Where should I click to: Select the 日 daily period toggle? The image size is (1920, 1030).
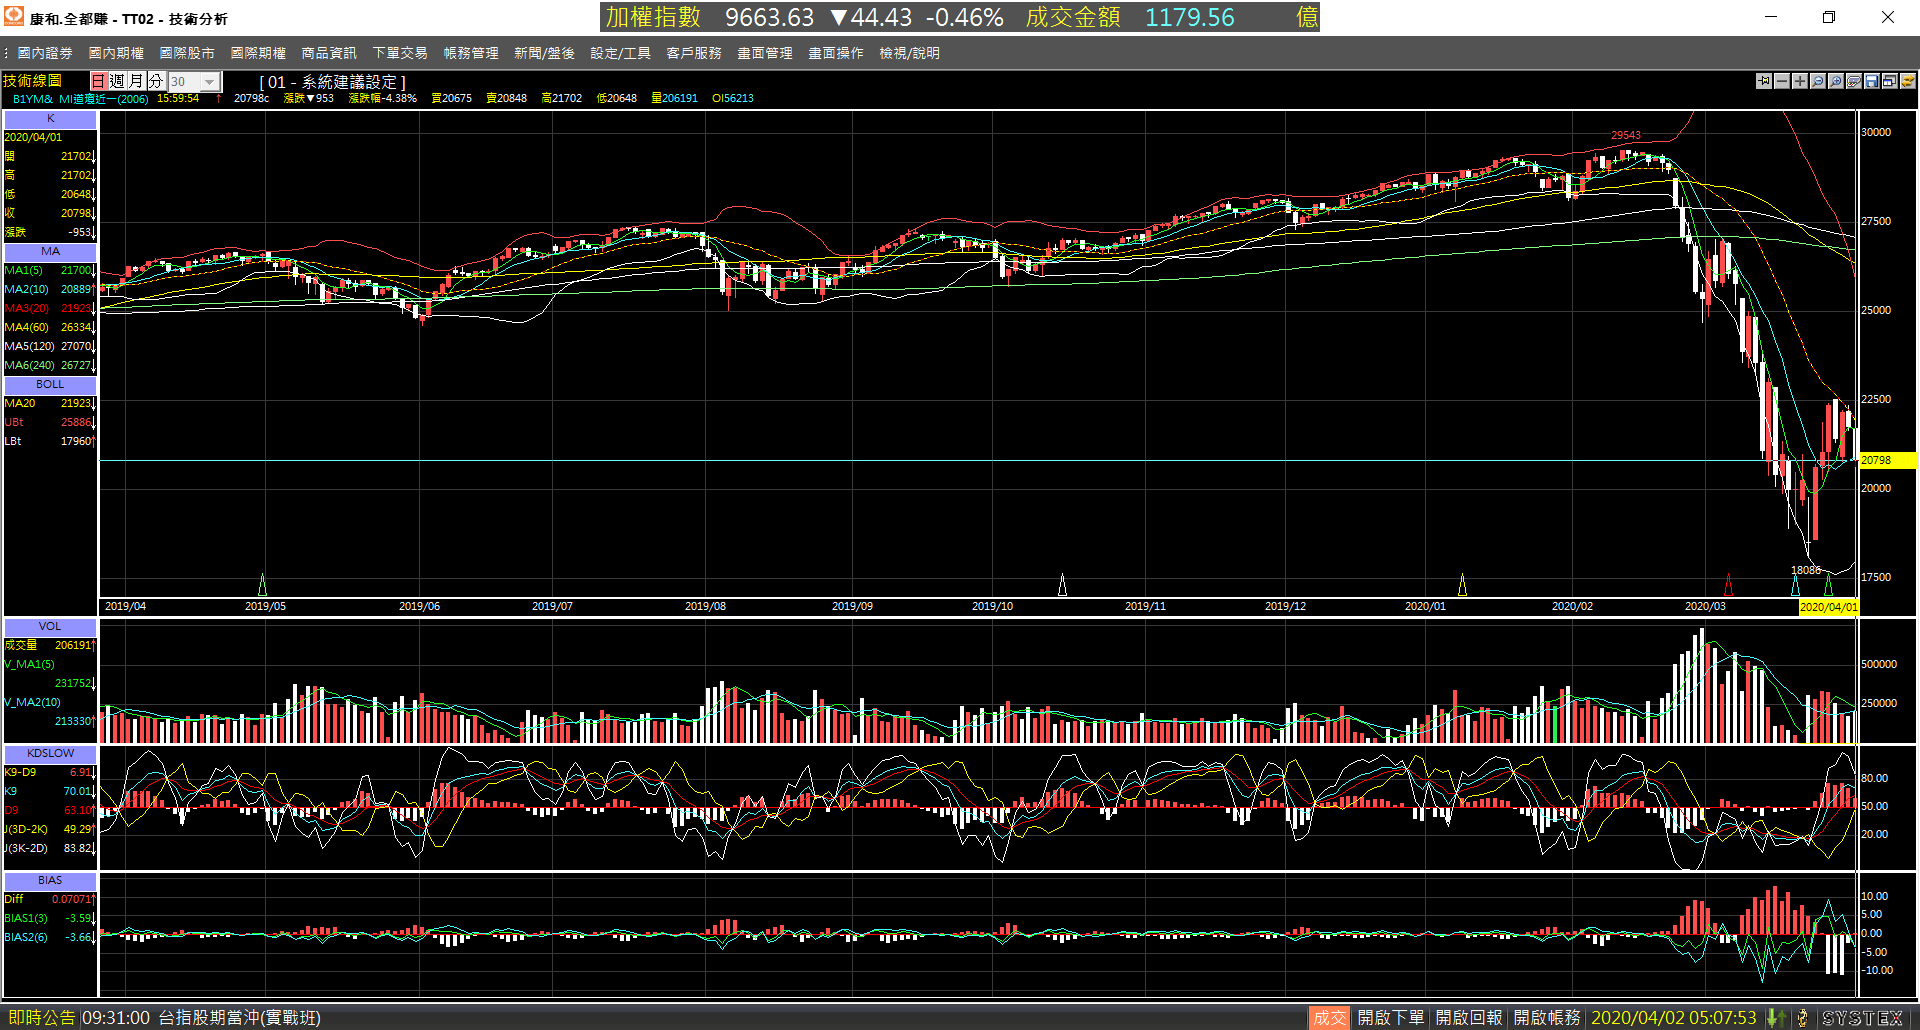tap(99, 81)
